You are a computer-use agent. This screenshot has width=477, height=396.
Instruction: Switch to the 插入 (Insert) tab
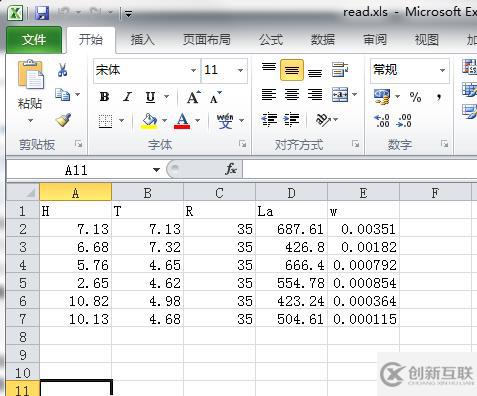pos(142,40)
